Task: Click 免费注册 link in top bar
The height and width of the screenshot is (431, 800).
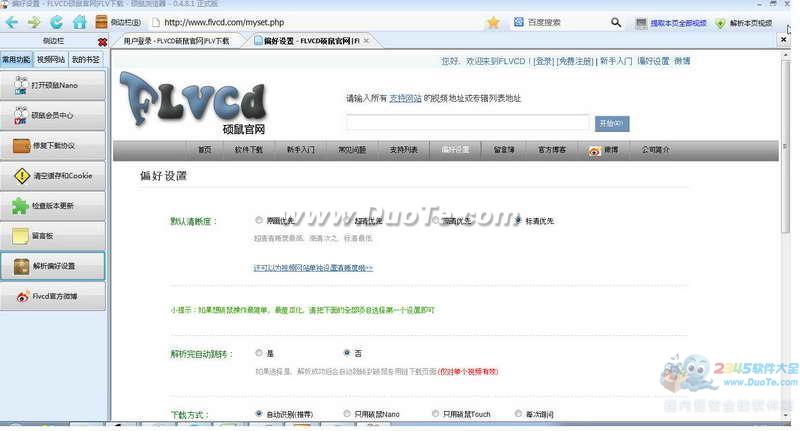Action: [575, 61]
